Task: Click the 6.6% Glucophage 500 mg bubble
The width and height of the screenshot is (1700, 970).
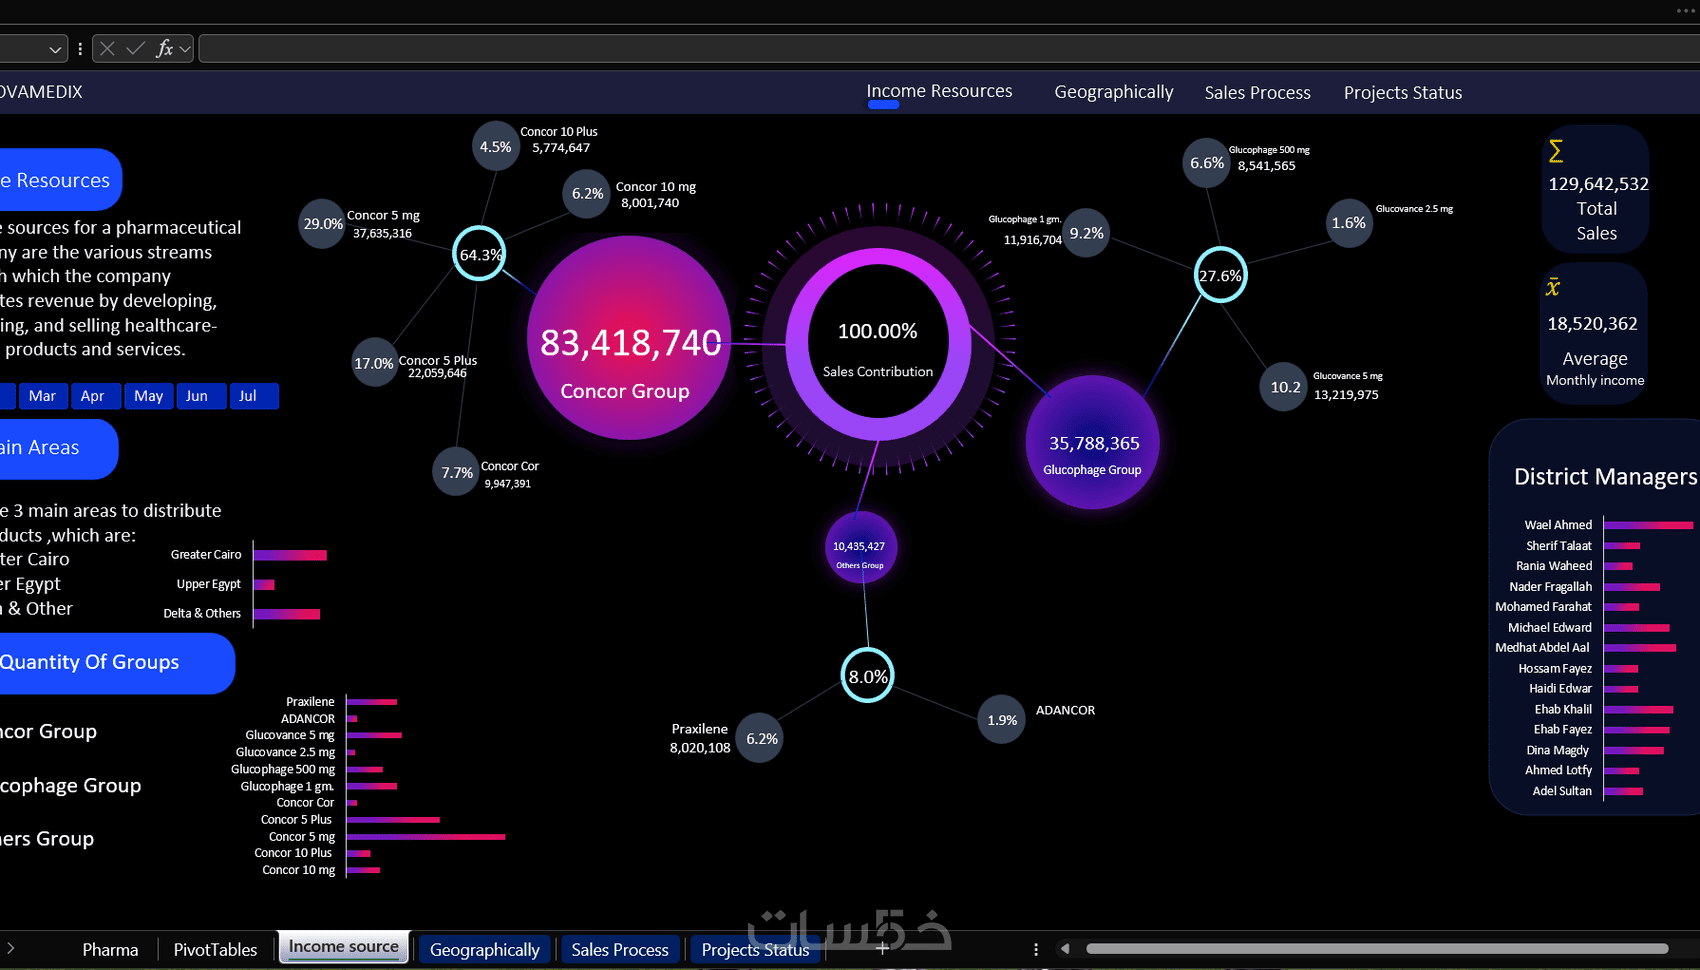Action: point(1207,162)
